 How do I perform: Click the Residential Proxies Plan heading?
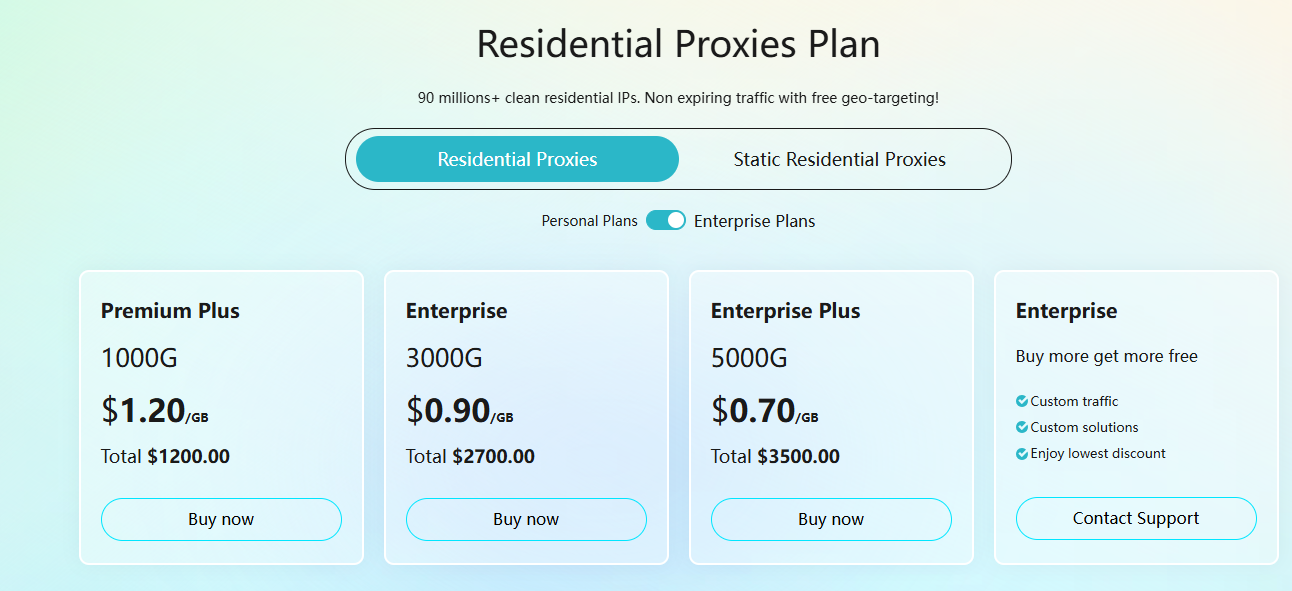(x=678, y=44)
